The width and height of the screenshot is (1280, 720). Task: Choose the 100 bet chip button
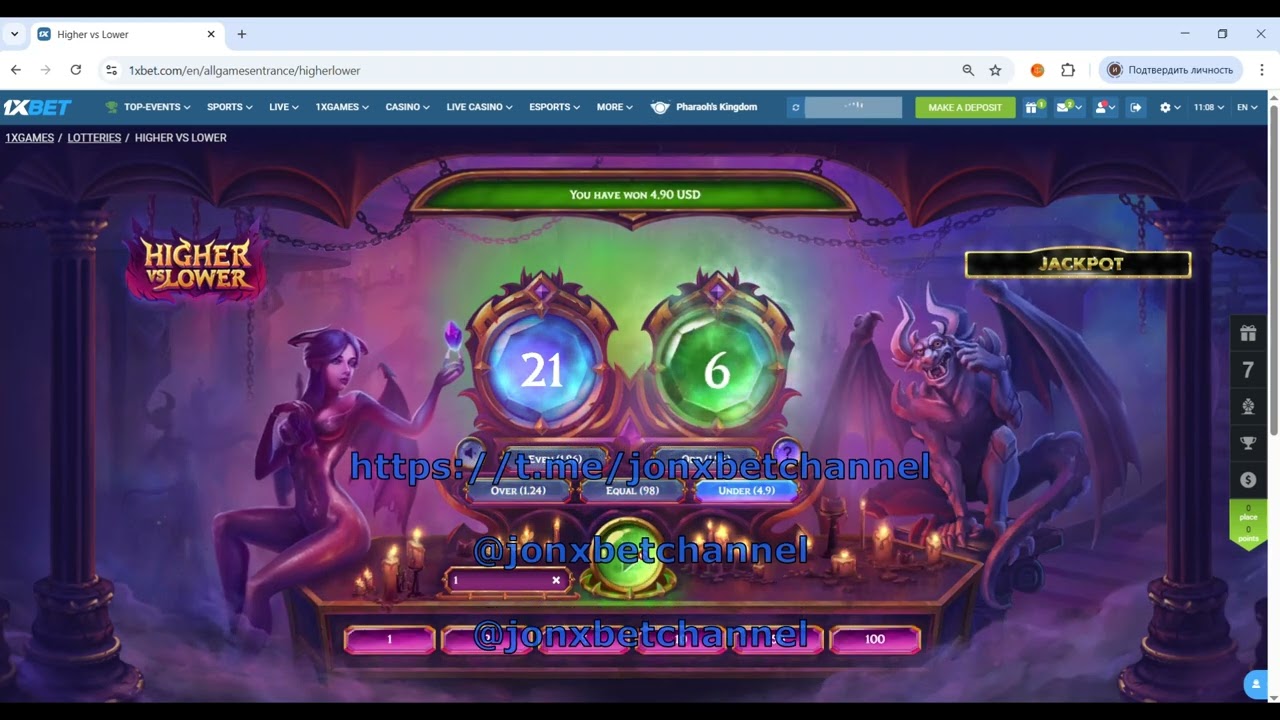875,639
